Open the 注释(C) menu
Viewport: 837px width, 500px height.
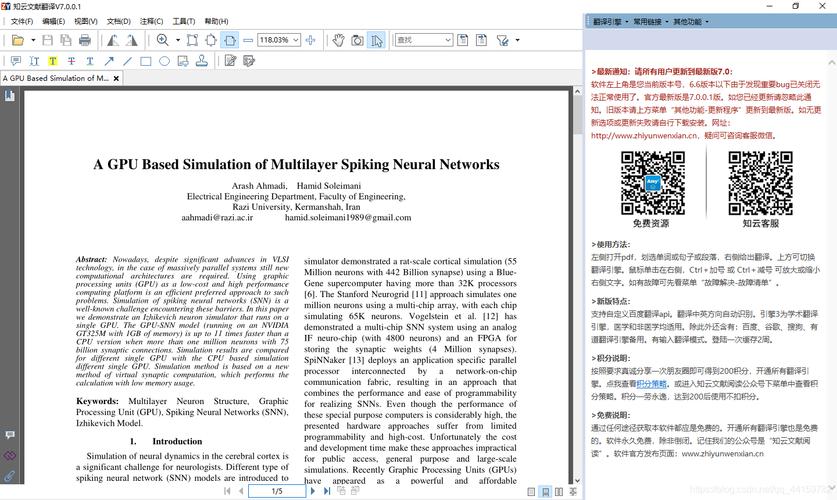pos(151,21)
